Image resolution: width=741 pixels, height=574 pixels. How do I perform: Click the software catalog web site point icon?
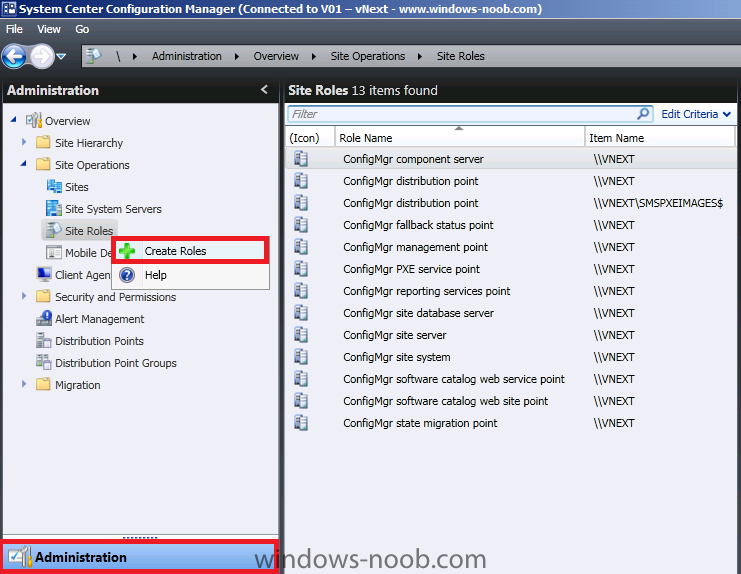pyautogui.click(x=301, y=401)
